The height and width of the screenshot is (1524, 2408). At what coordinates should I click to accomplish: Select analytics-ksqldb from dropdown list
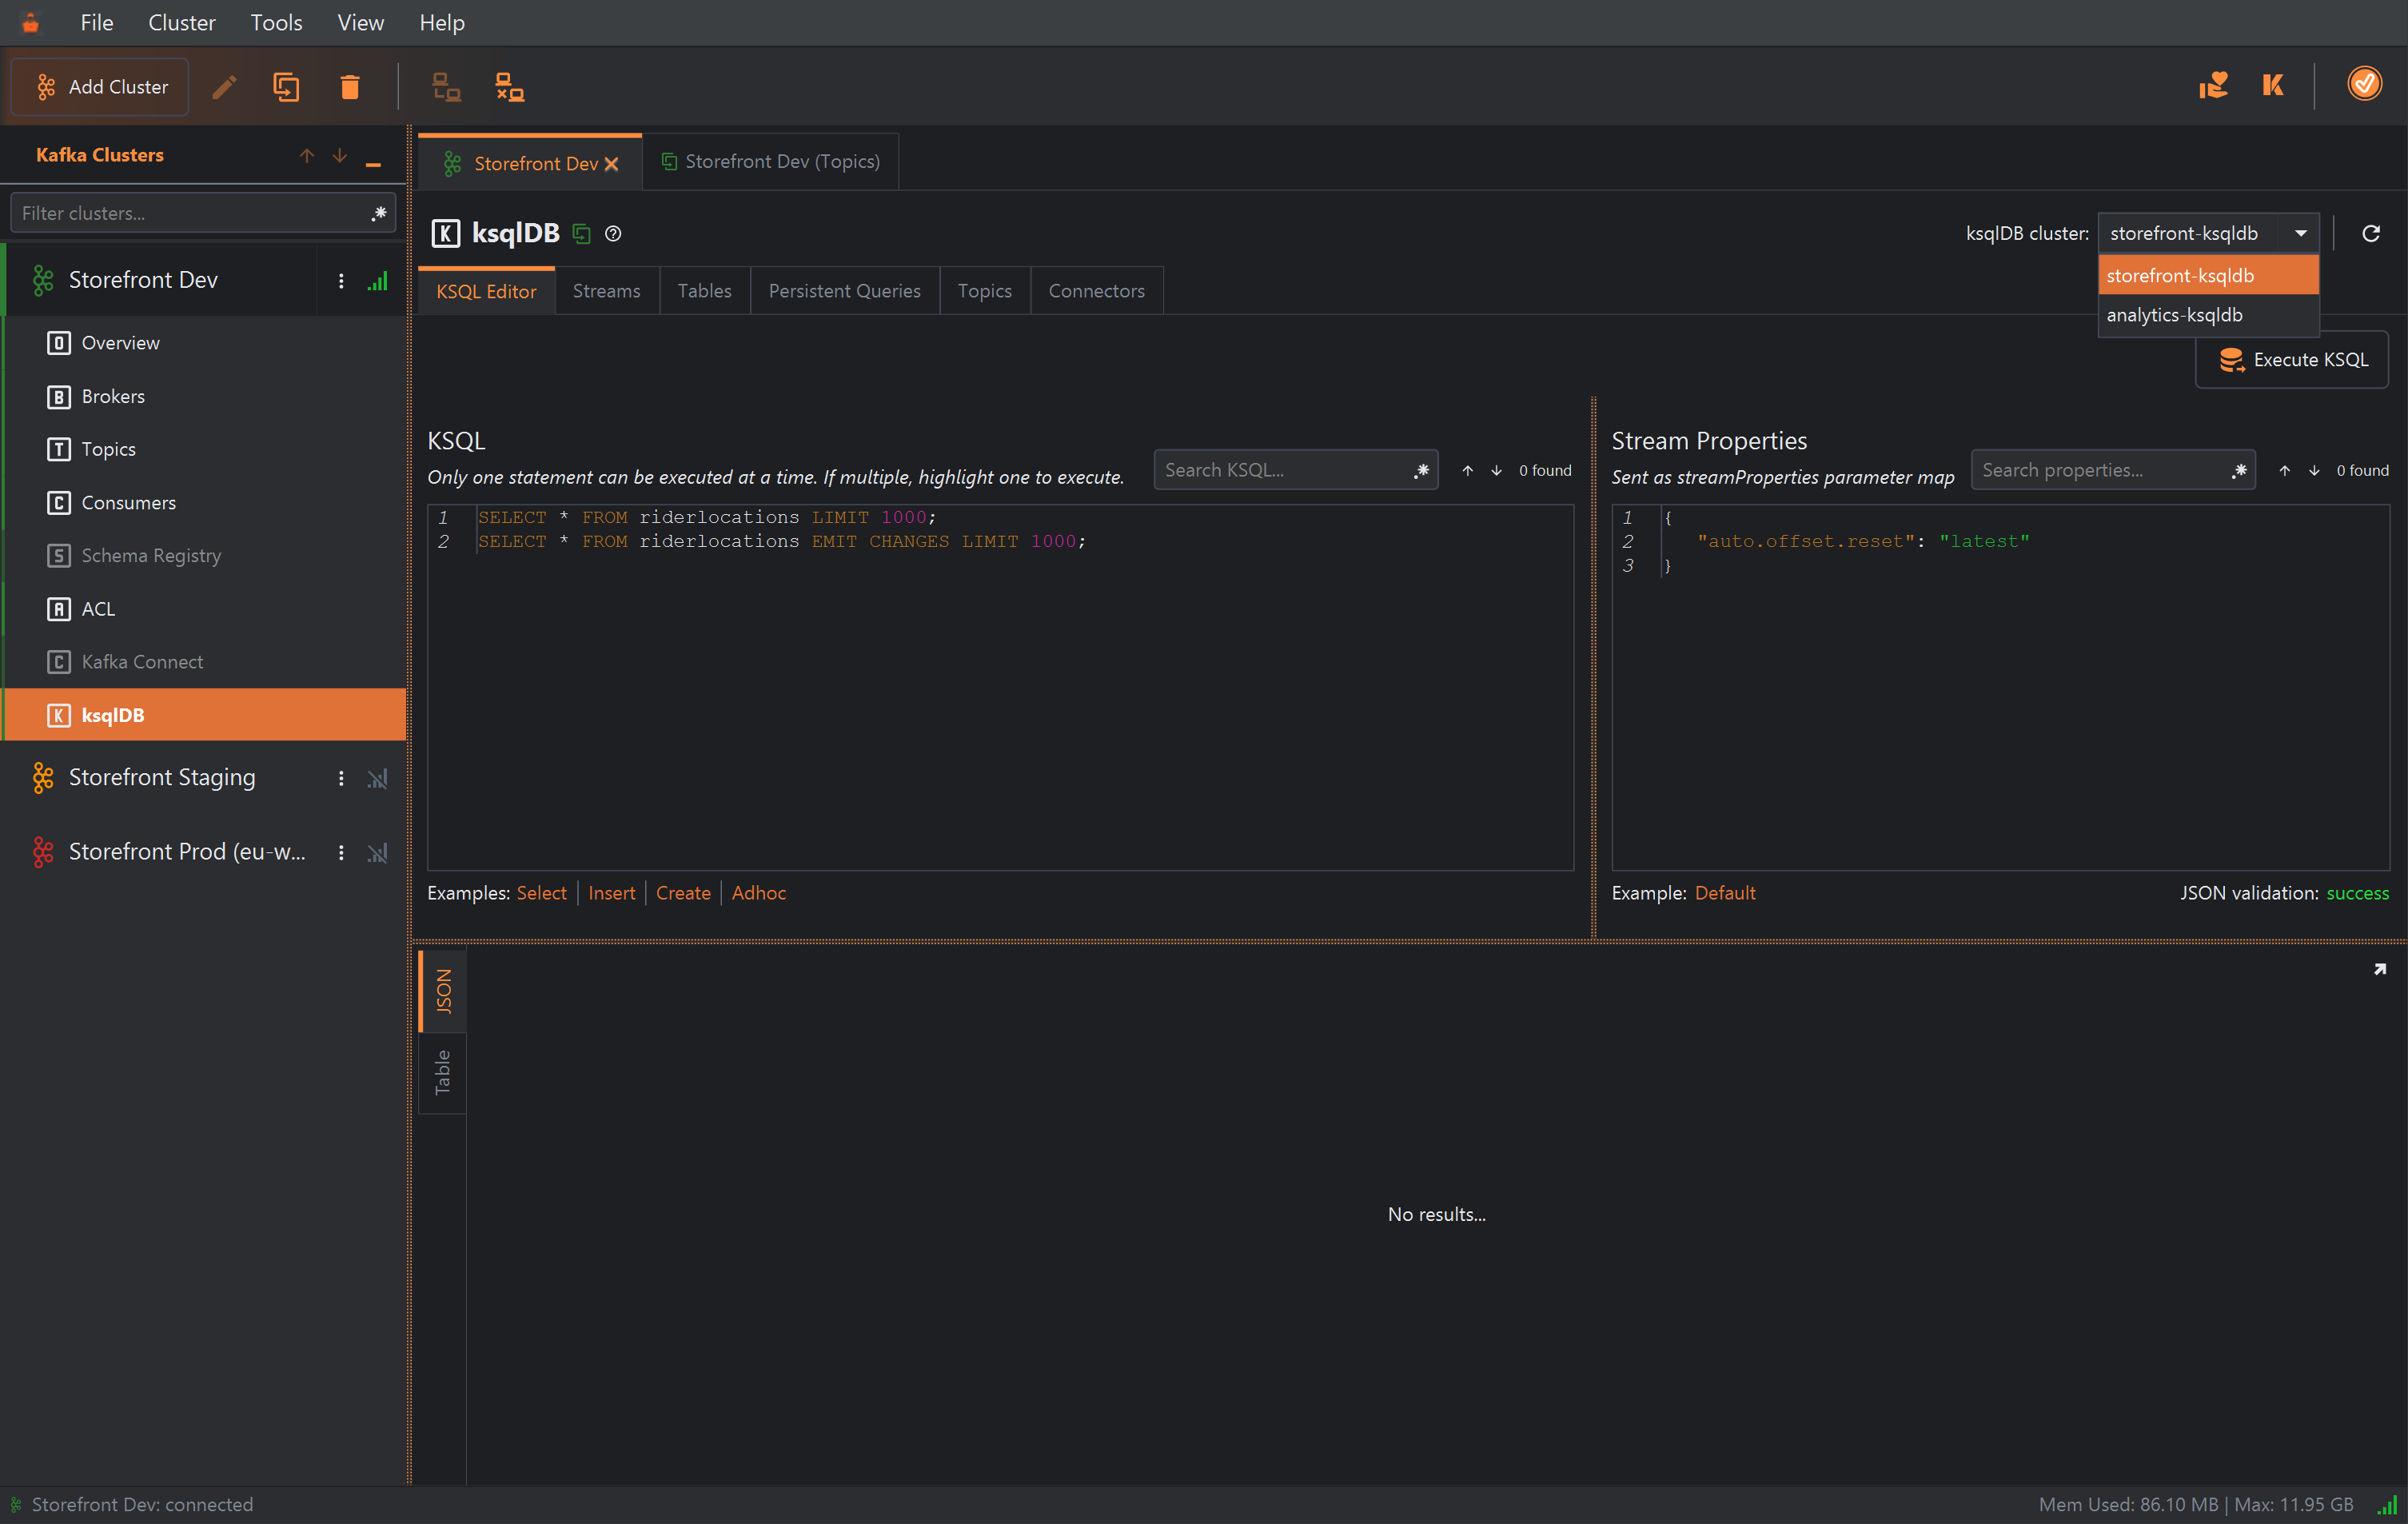(x=2208, y=315)
